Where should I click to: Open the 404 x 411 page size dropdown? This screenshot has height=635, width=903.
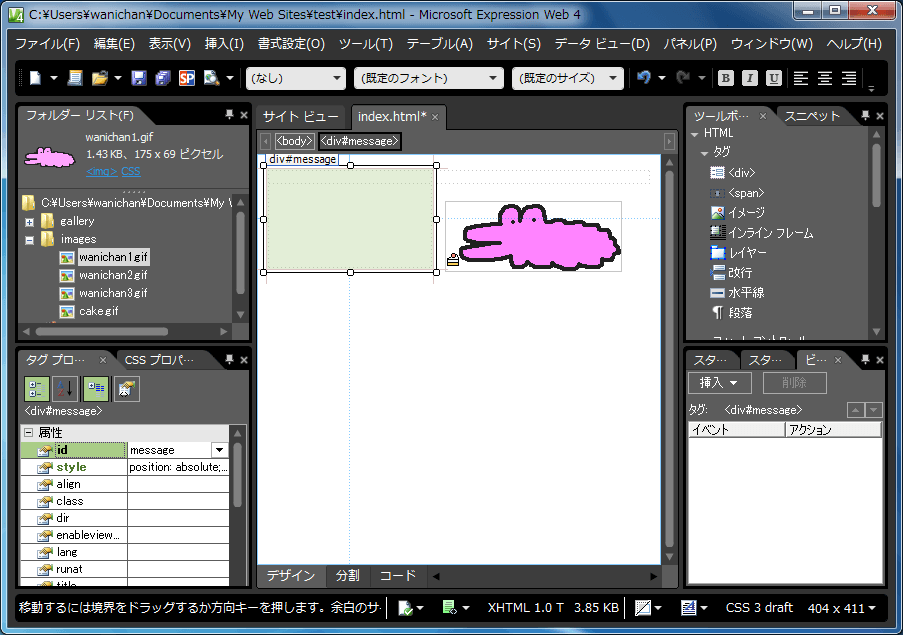coord(841,608)
